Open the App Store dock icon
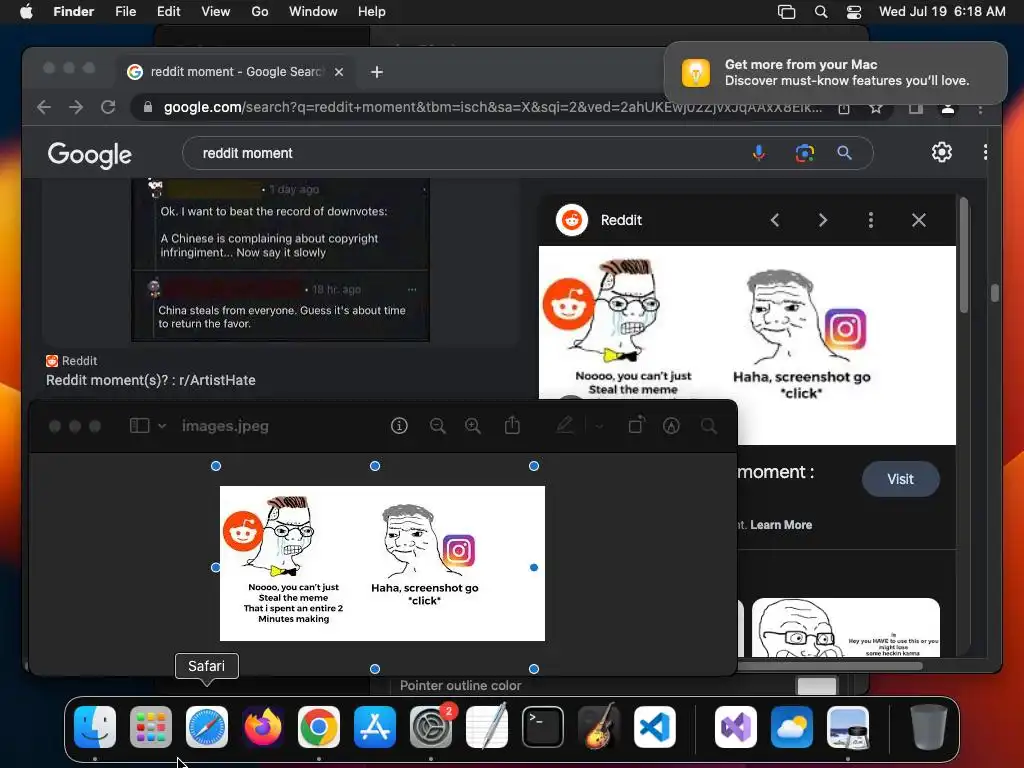Viewport: 1024px width, 768px height. (x=375, y=726)
